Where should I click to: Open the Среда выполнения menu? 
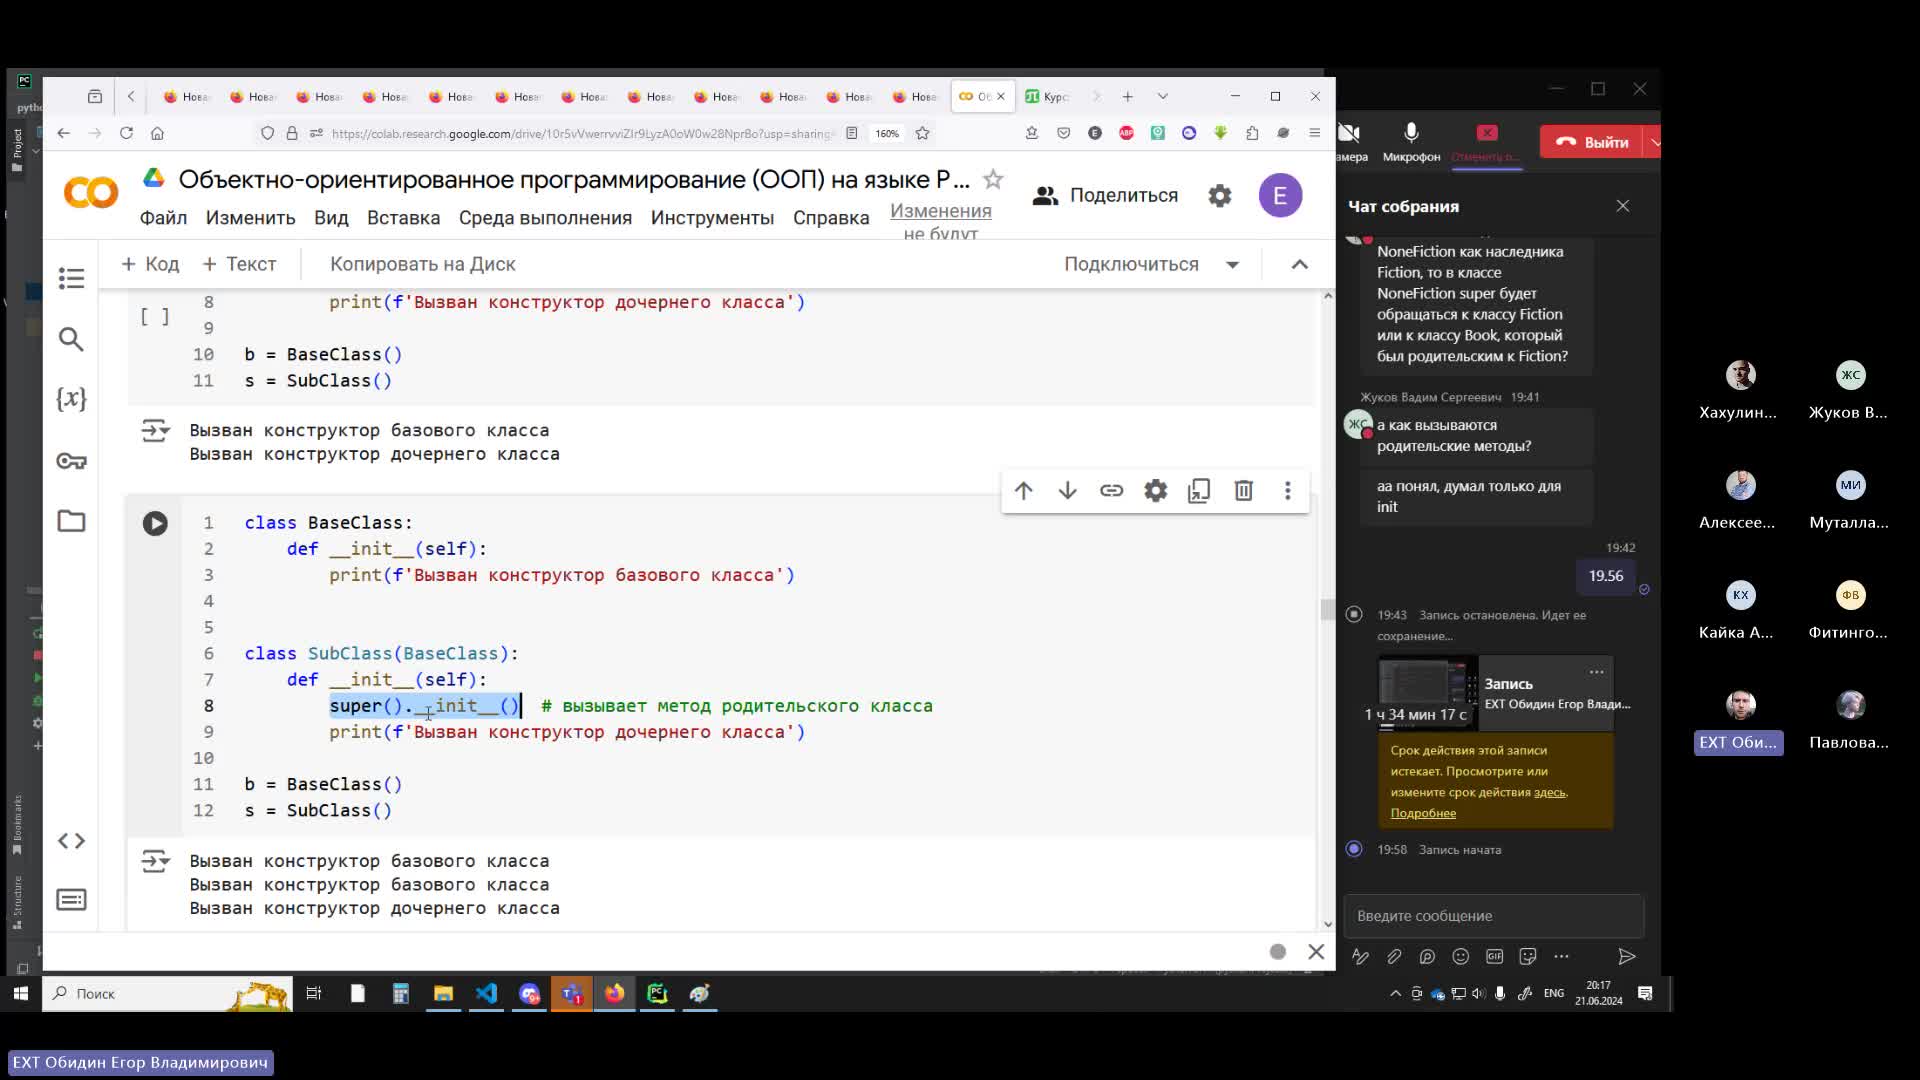pyautogui.click(x=545, y=218)
